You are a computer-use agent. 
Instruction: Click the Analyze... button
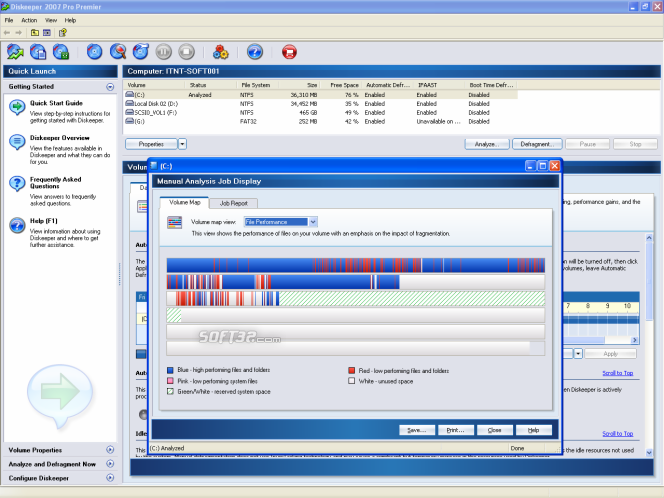487,144
